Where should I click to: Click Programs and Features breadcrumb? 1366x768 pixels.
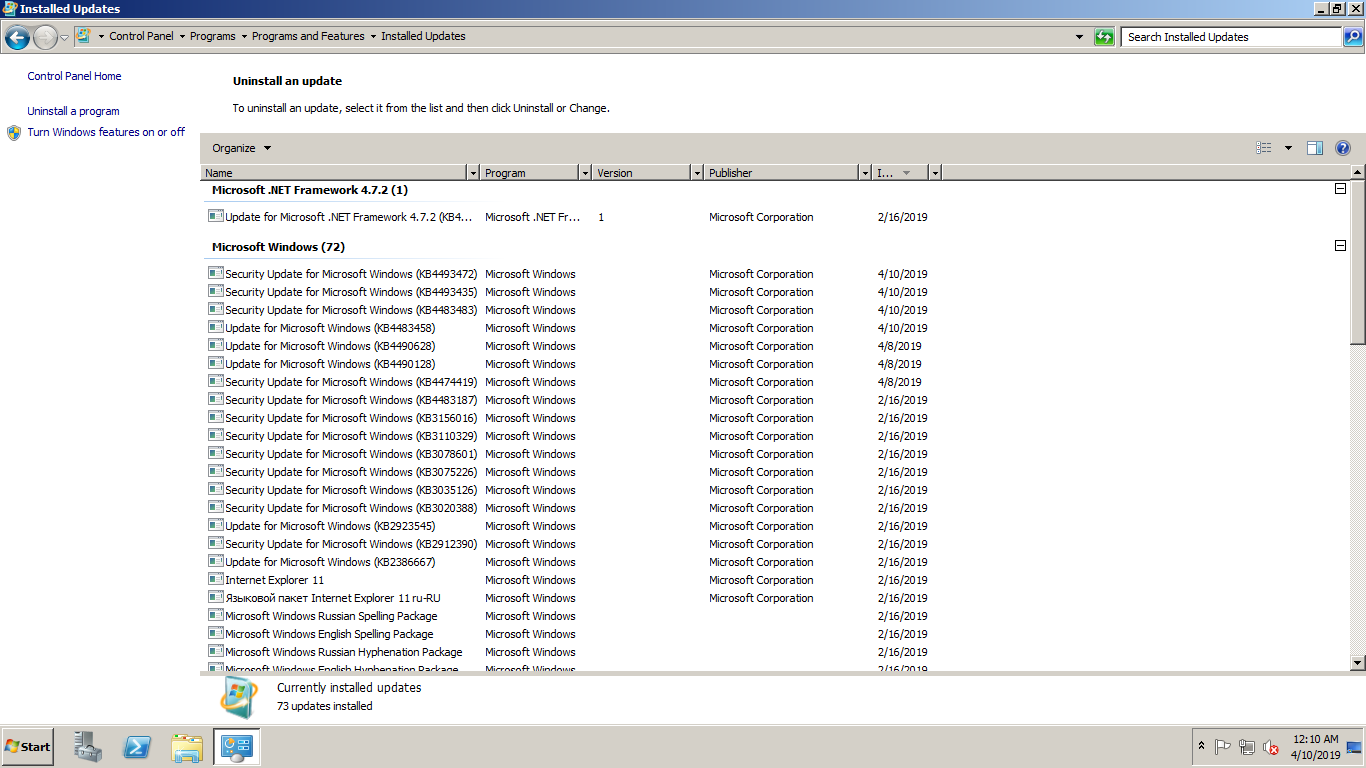point(308,36)
